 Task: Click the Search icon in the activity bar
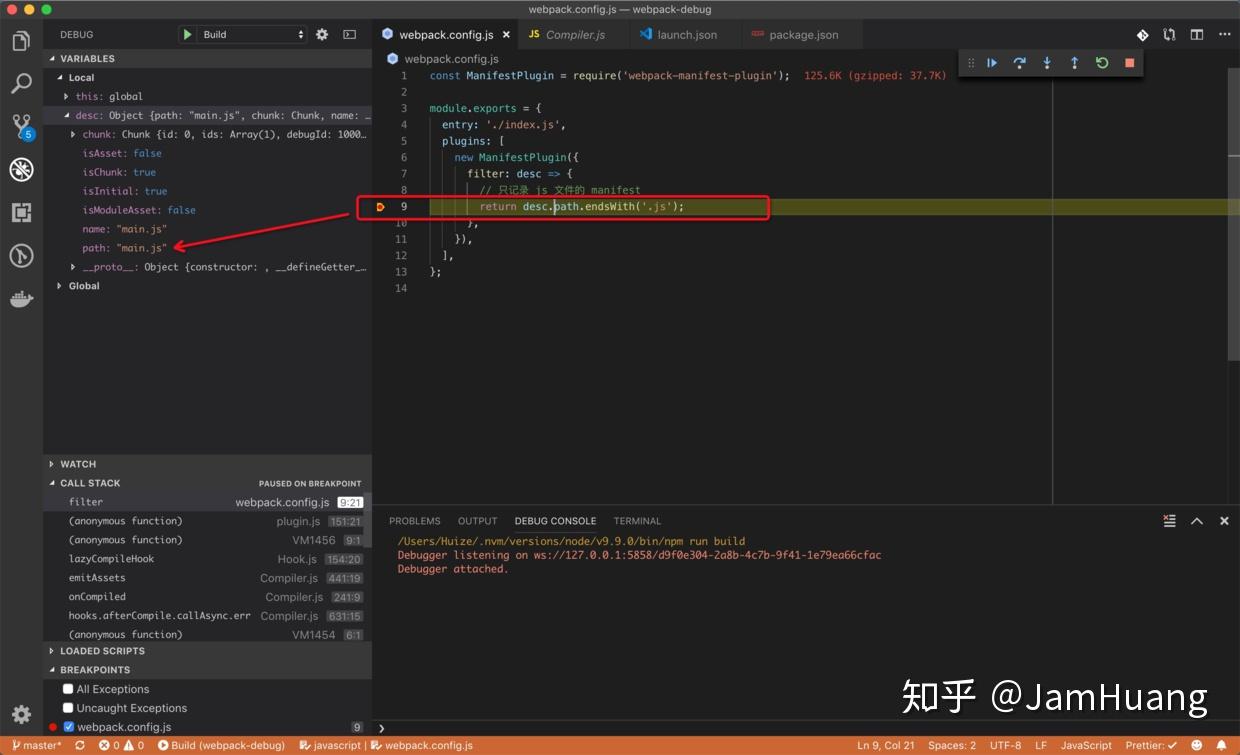(x=22, y=83)
